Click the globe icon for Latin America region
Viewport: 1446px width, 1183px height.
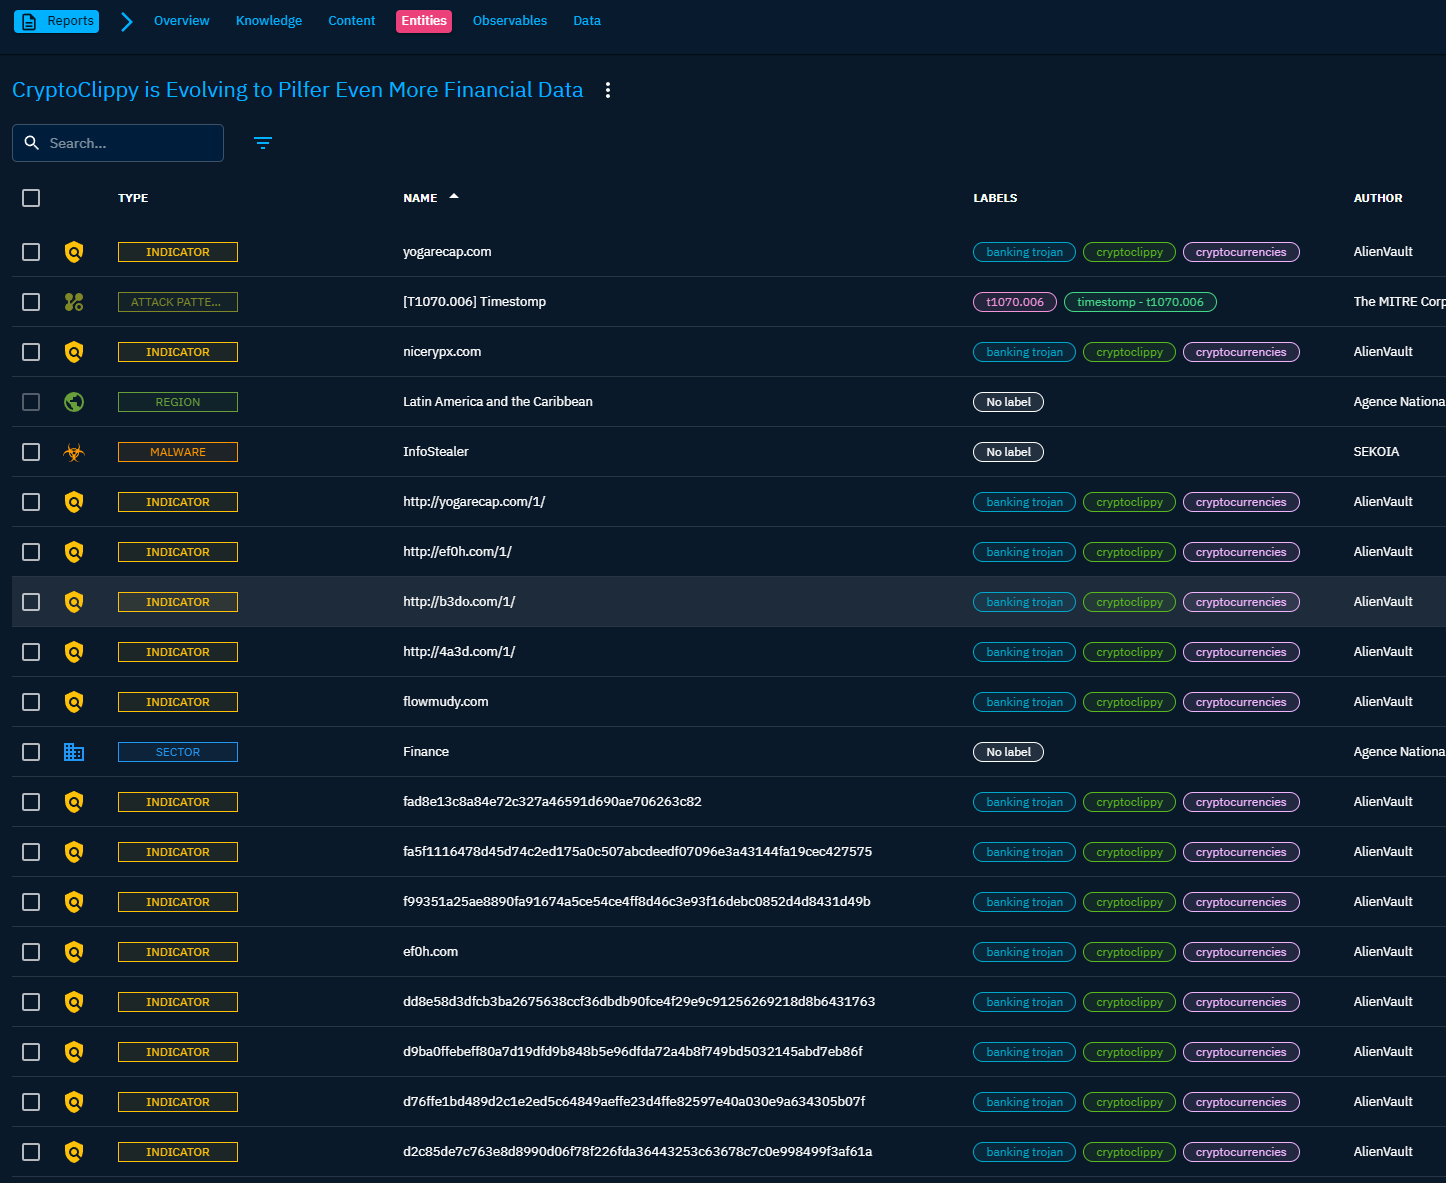(x=74, y=402)
